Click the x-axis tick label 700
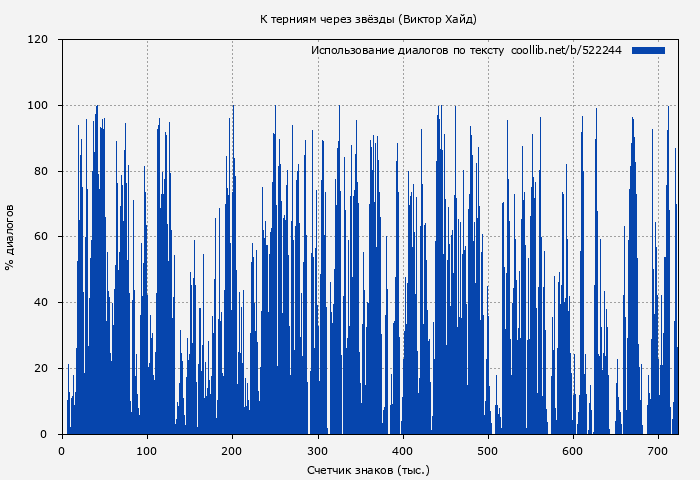700x480 pixels. point(657,450)
